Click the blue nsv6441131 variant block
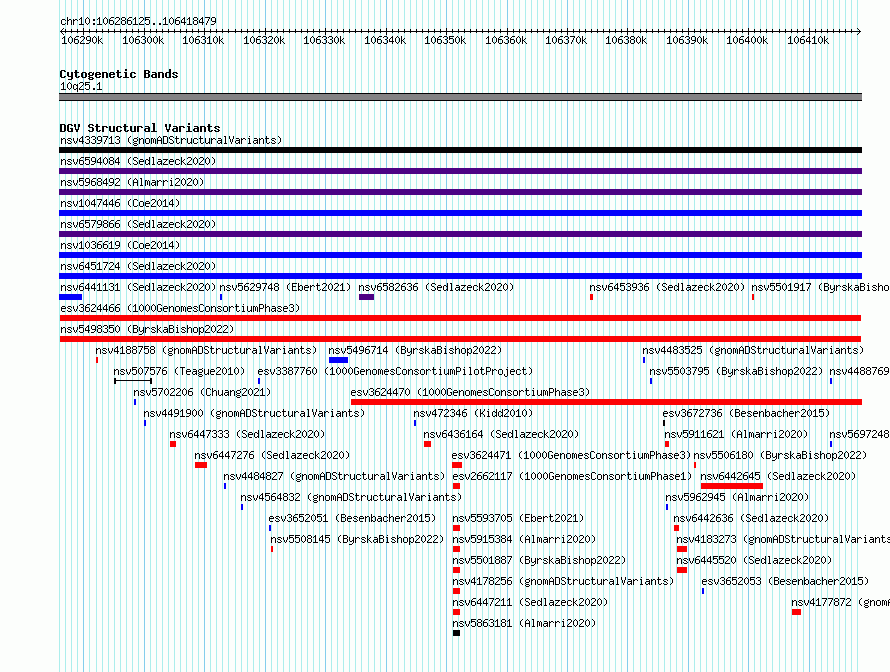The image size is (890, 672). coord(70,297)
